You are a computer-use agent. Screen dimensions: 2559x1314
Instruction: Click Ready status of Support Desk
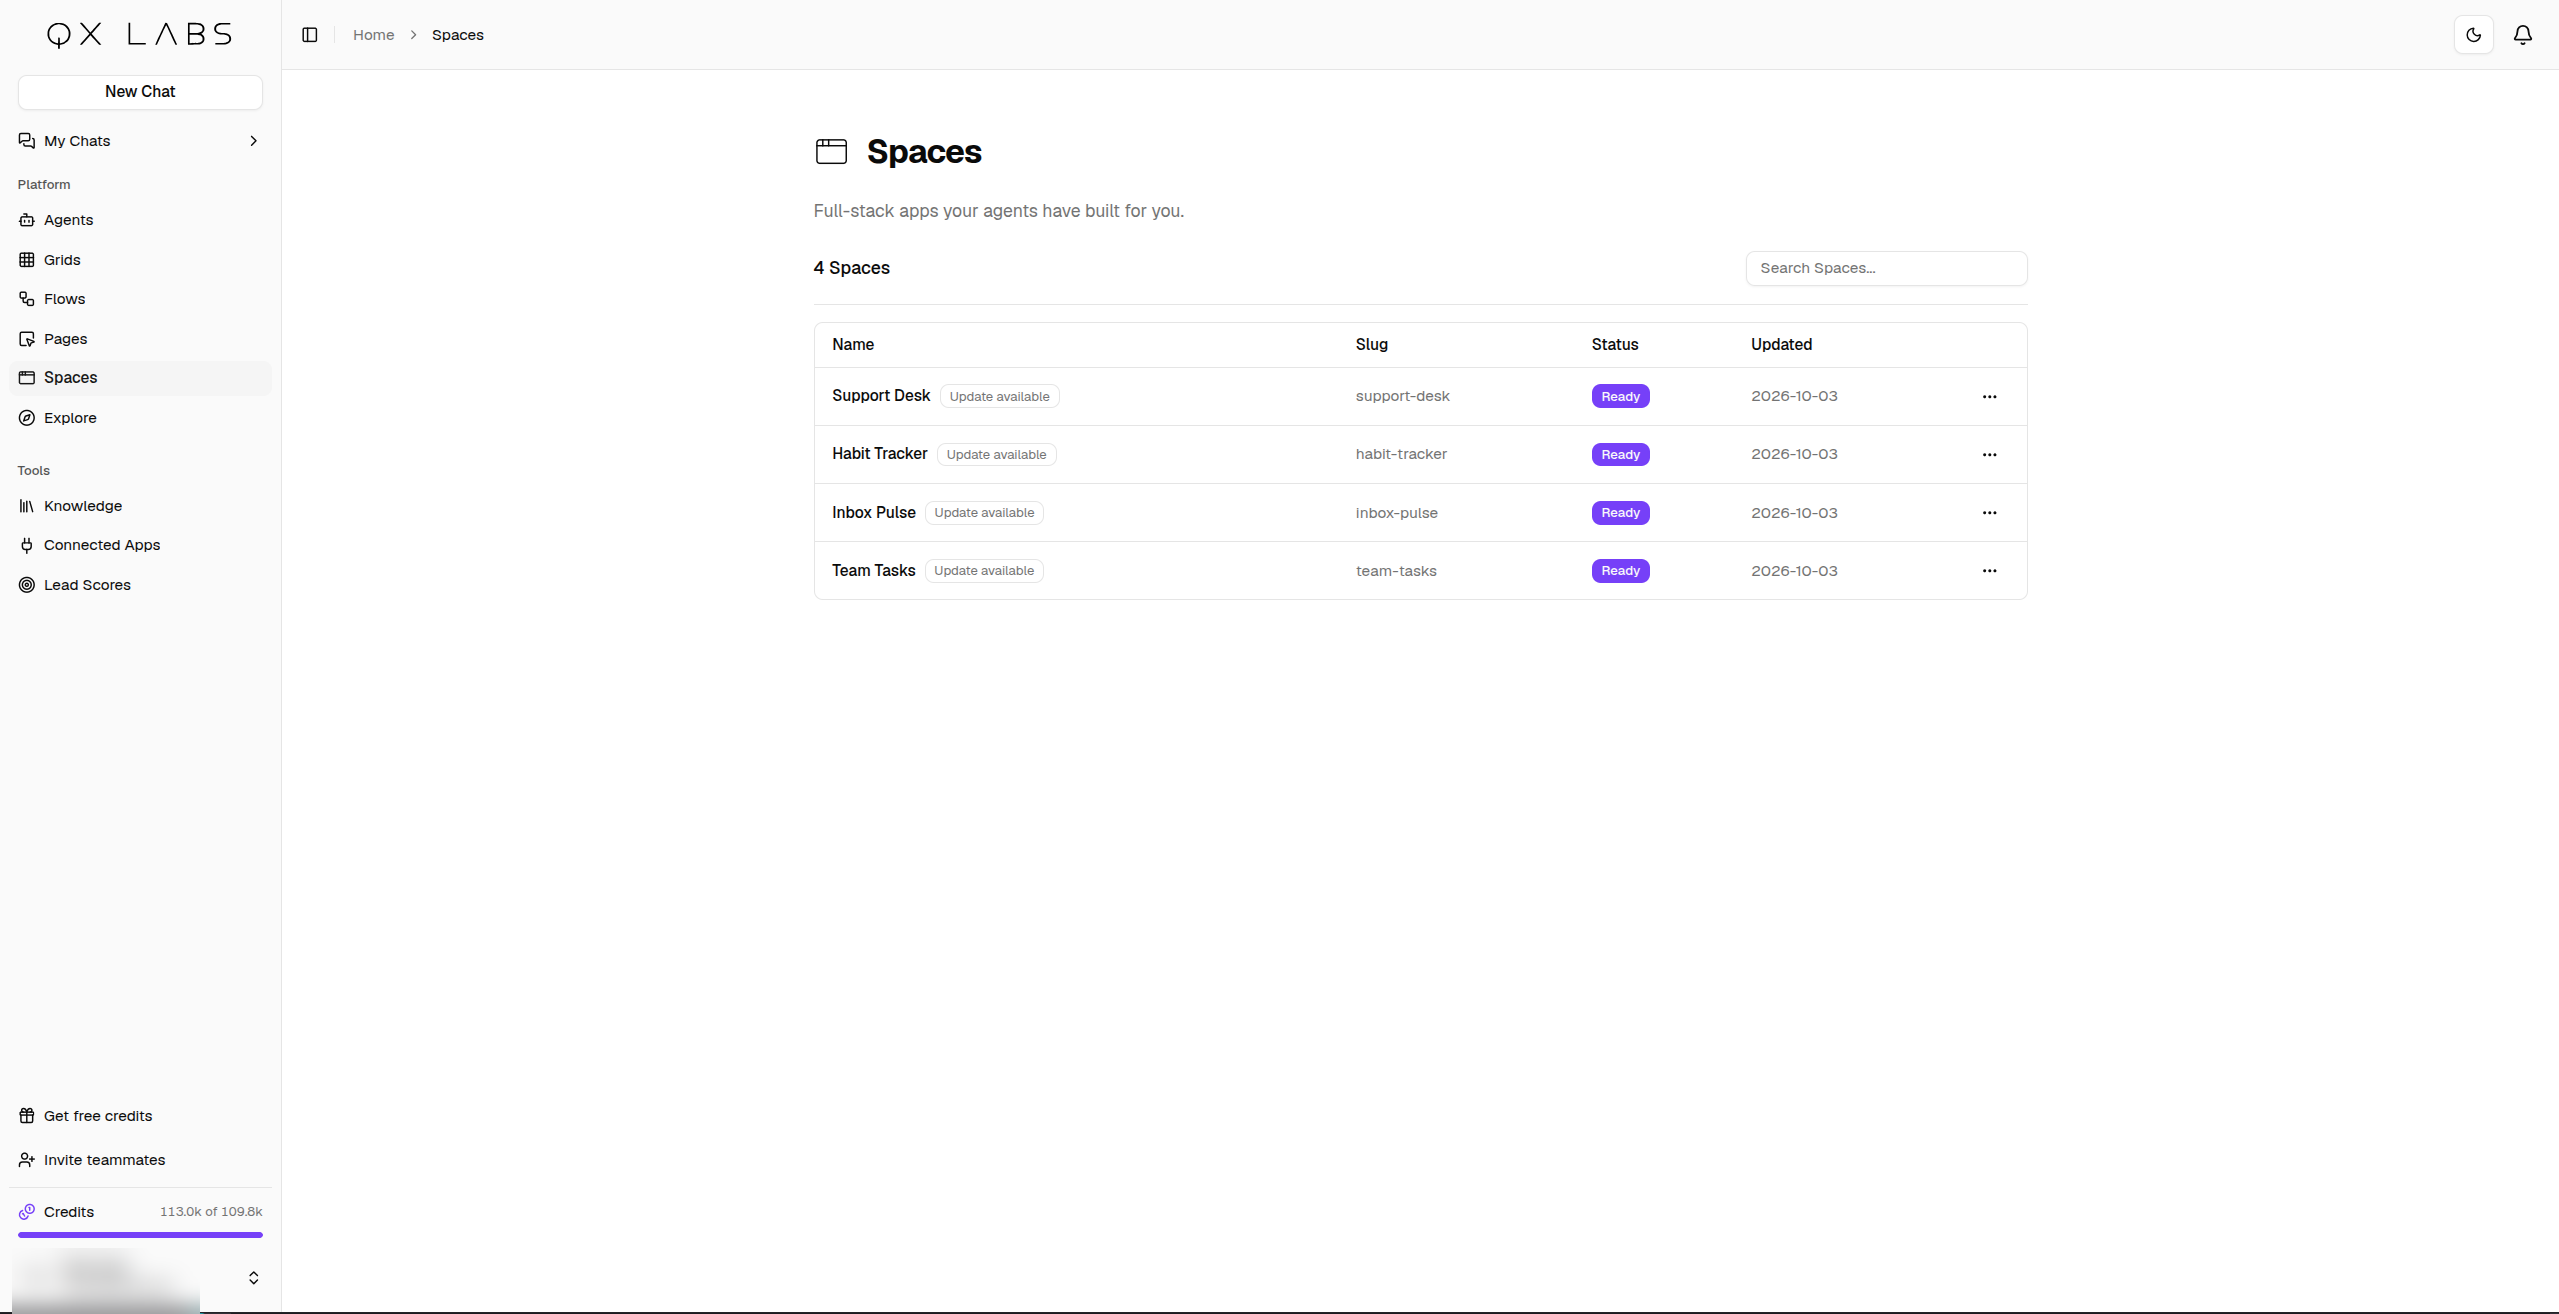coord(1620,397)
